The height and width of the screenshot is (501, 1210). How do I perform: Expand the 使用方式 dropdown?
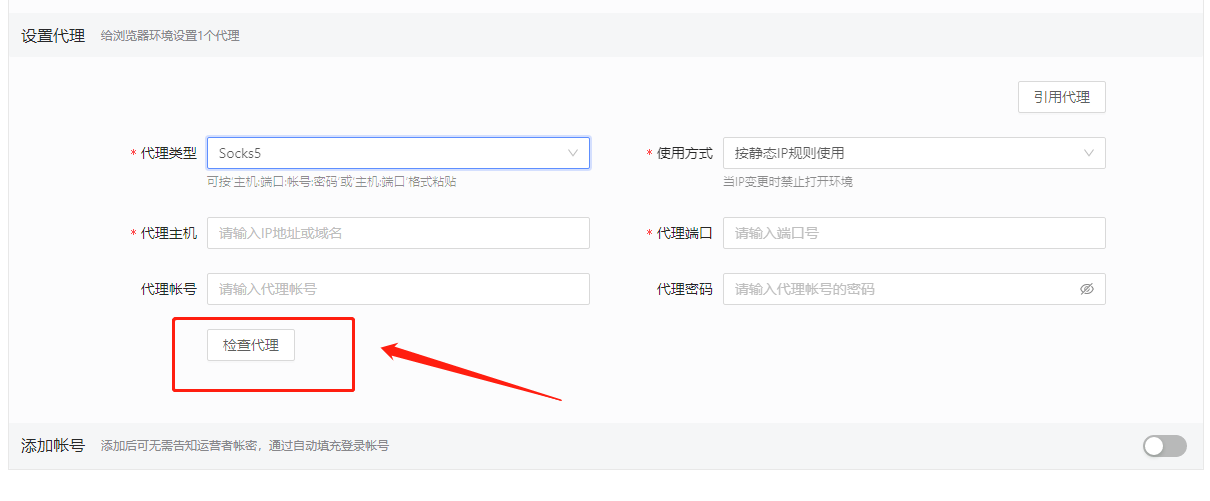pyautogui.click(x=914, y=153)
